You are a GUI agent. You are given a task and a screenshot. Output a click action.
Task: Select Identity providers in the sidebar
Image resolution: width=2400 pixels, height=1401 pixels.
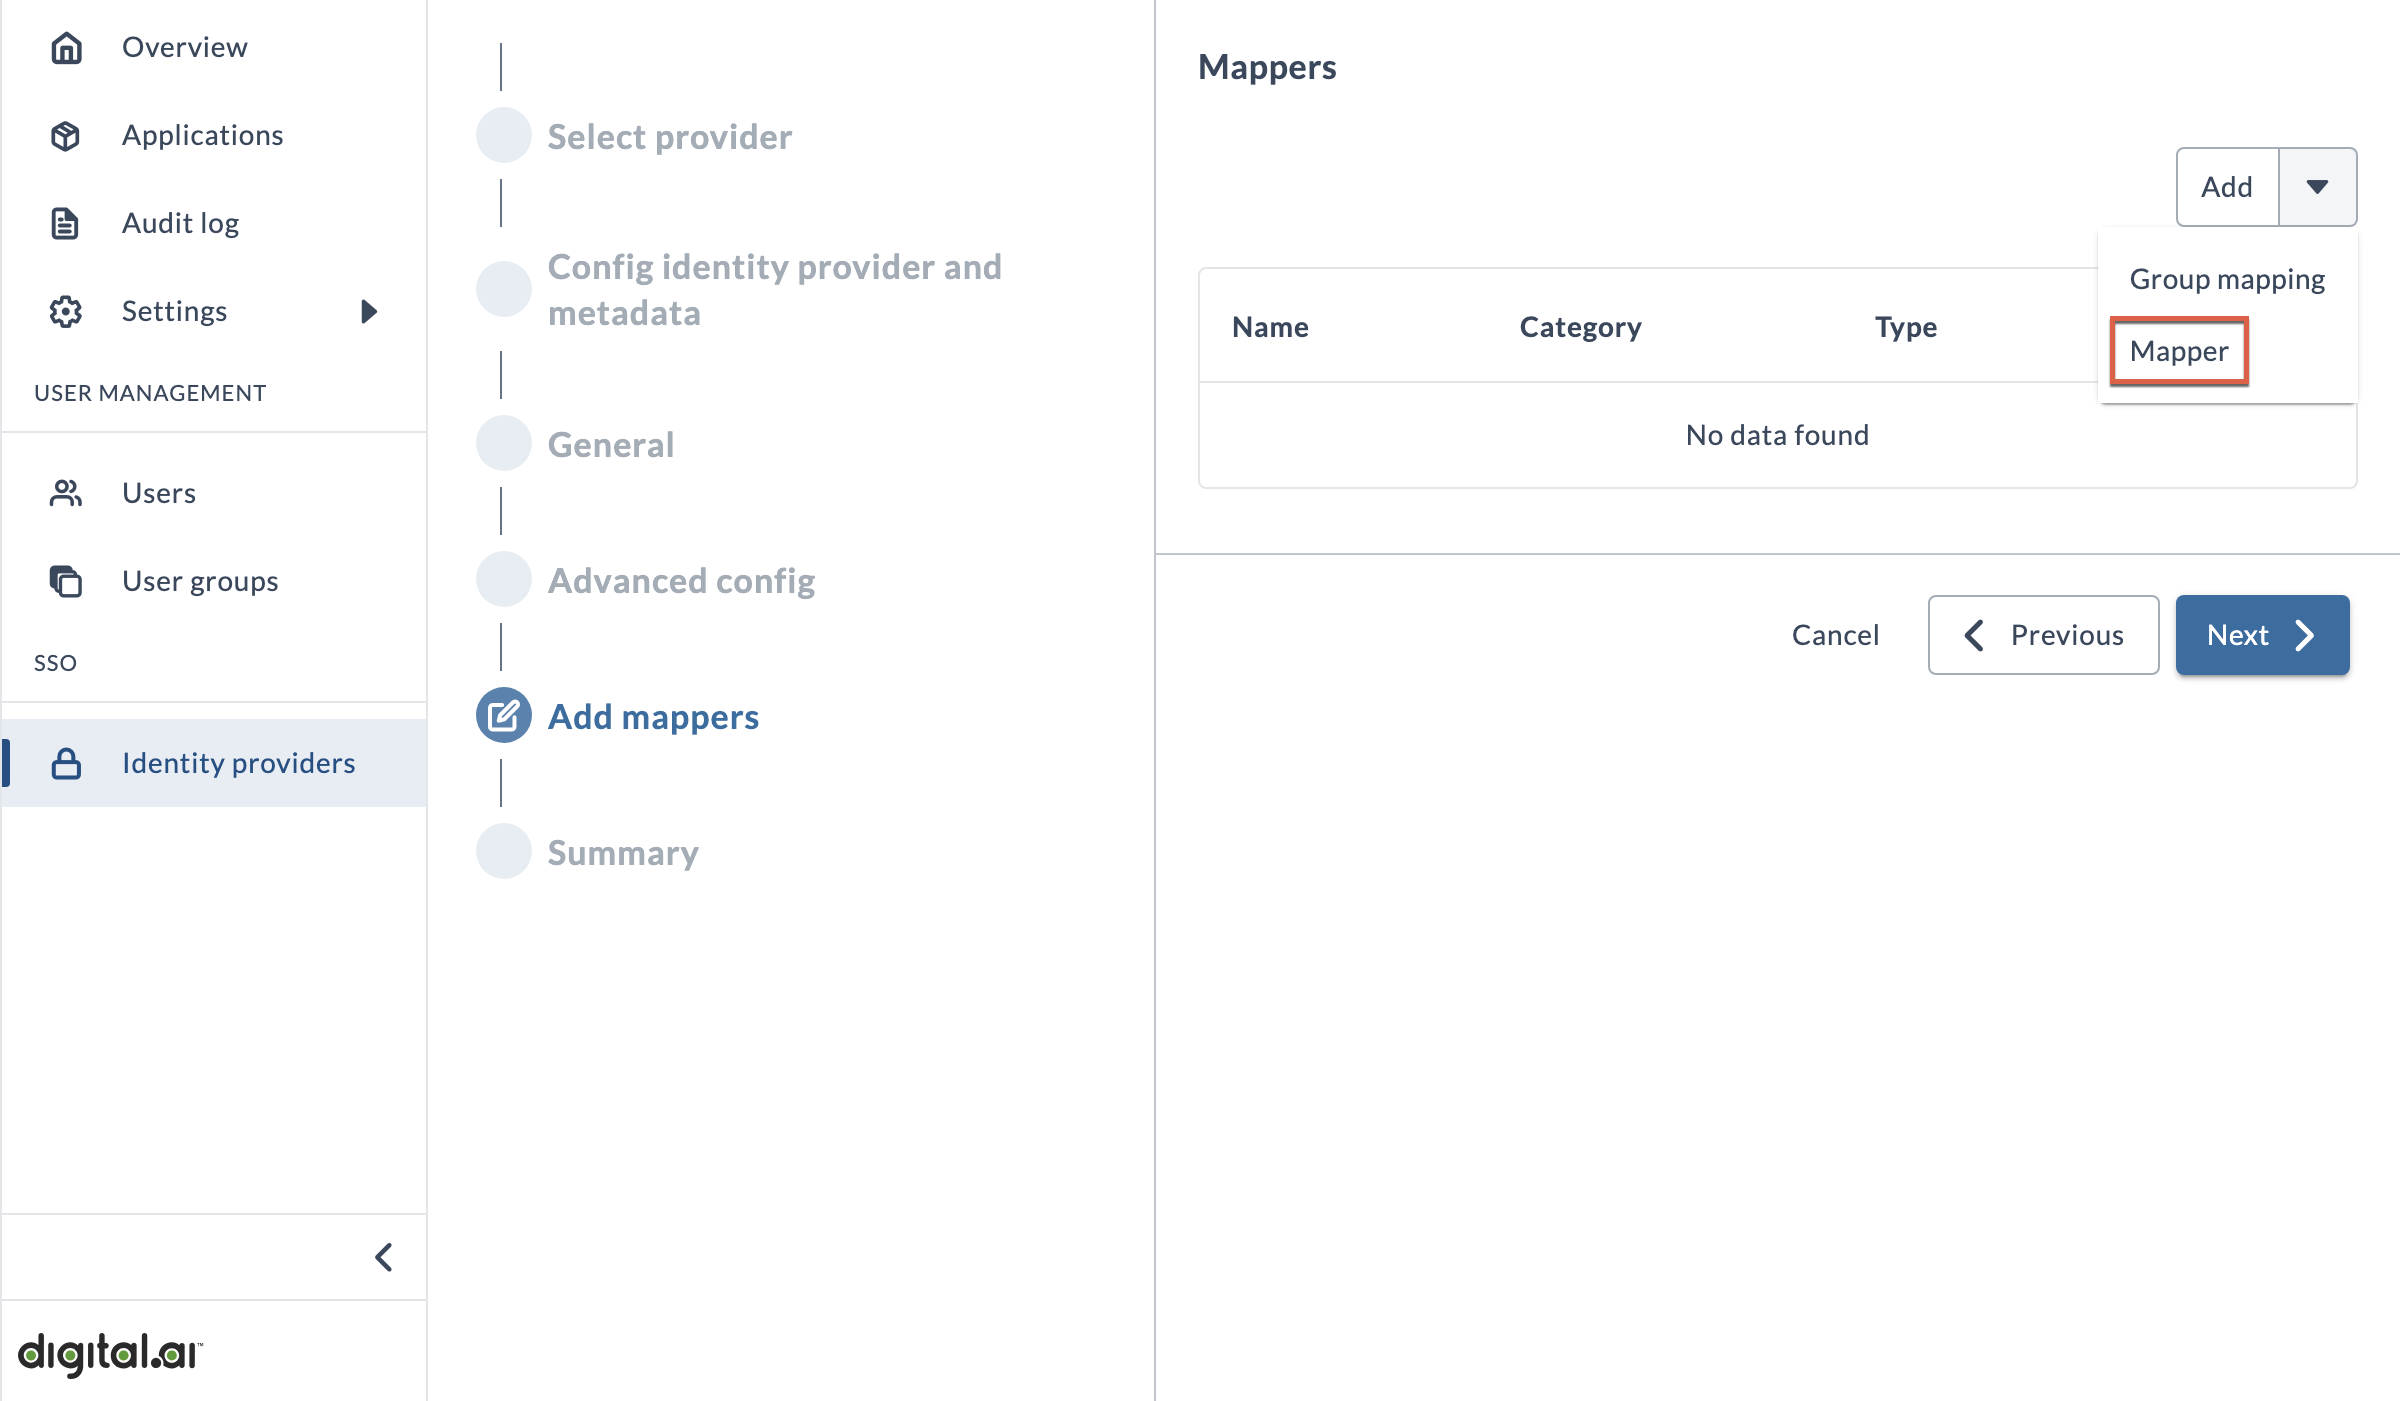pyautogui.click(x=214, y=763)
